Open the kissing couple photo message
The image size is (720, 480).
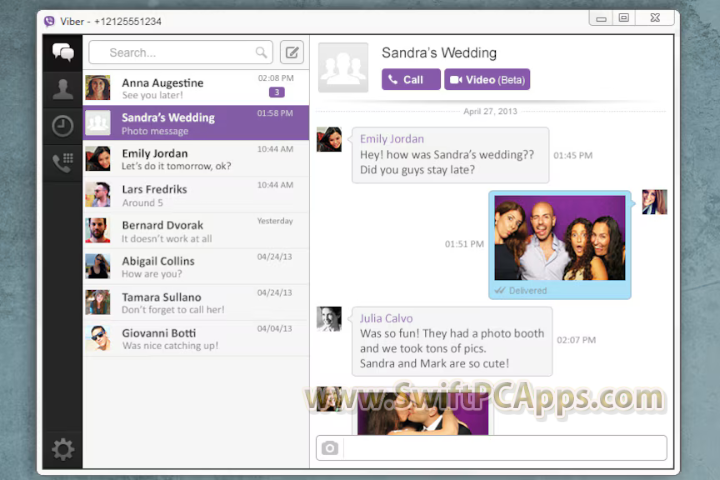(x=423, y=413)
